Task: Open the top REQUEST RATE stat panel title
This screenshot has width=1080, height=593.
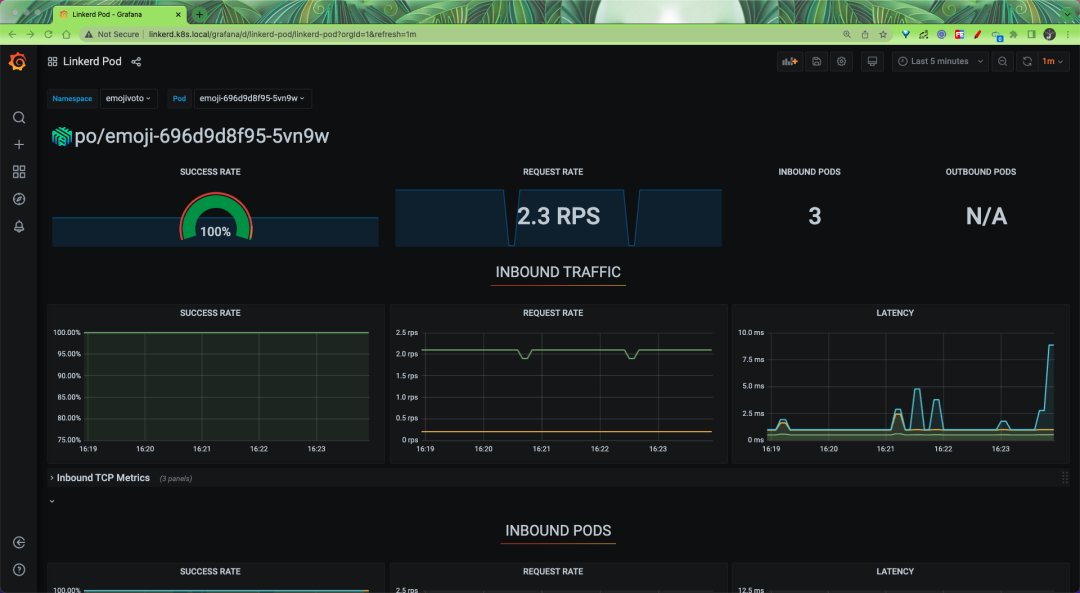Action: [553, 172]
